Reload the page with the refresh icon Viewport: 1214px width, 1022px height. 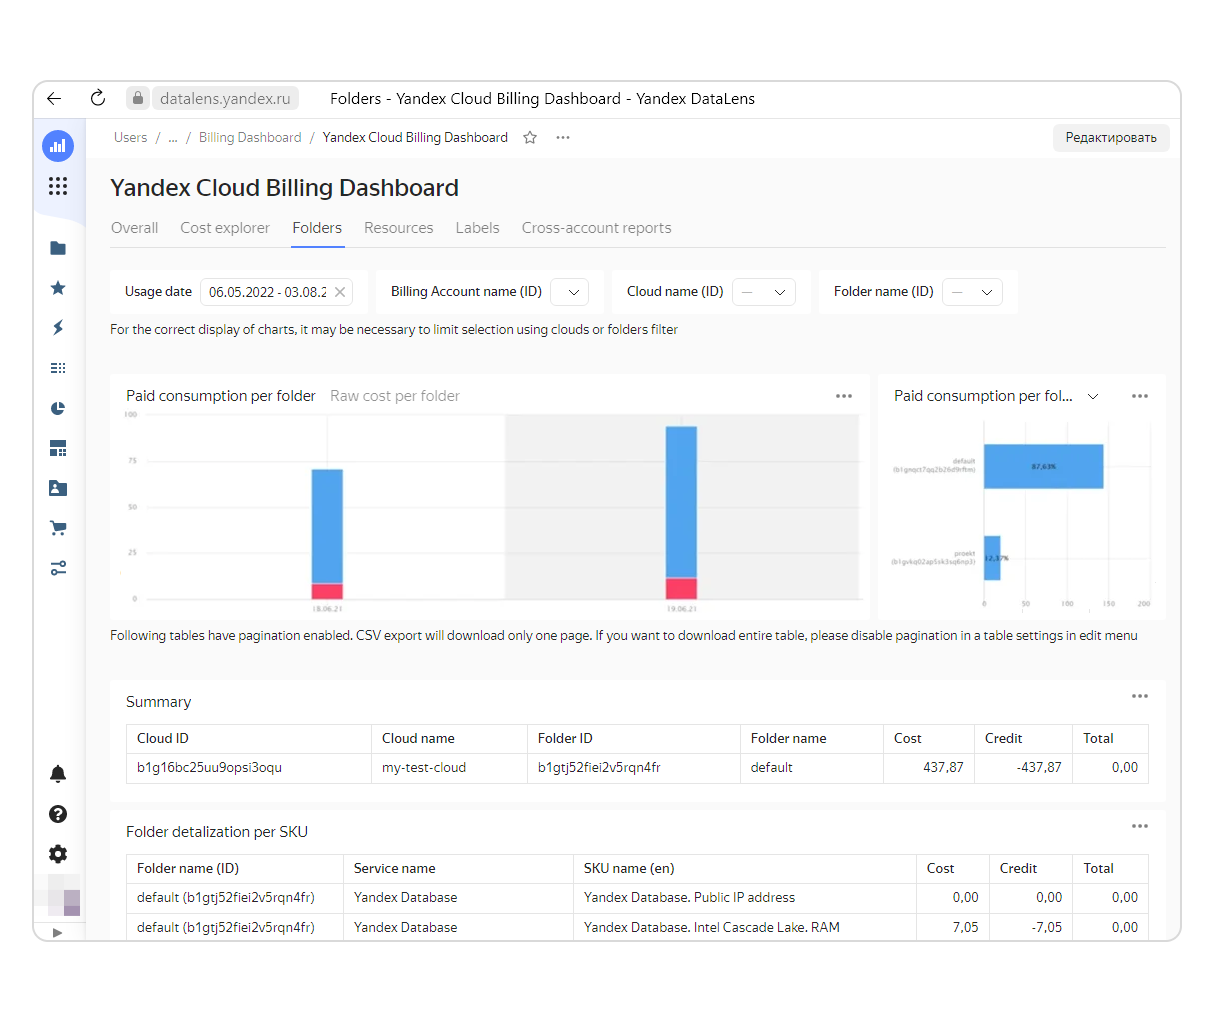click(98, 98)
